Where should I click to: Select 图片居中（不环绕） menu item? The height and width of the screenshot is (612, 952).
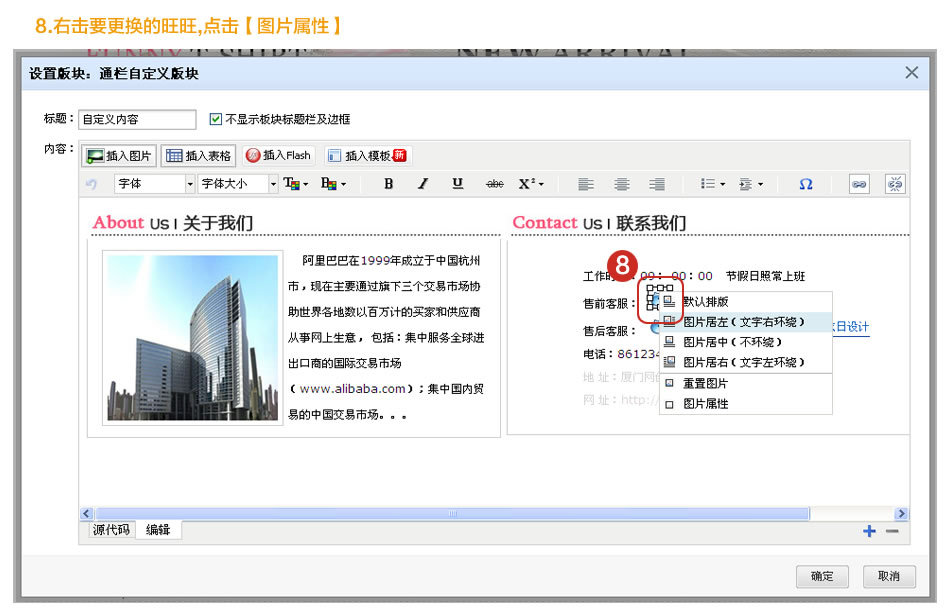746,342
